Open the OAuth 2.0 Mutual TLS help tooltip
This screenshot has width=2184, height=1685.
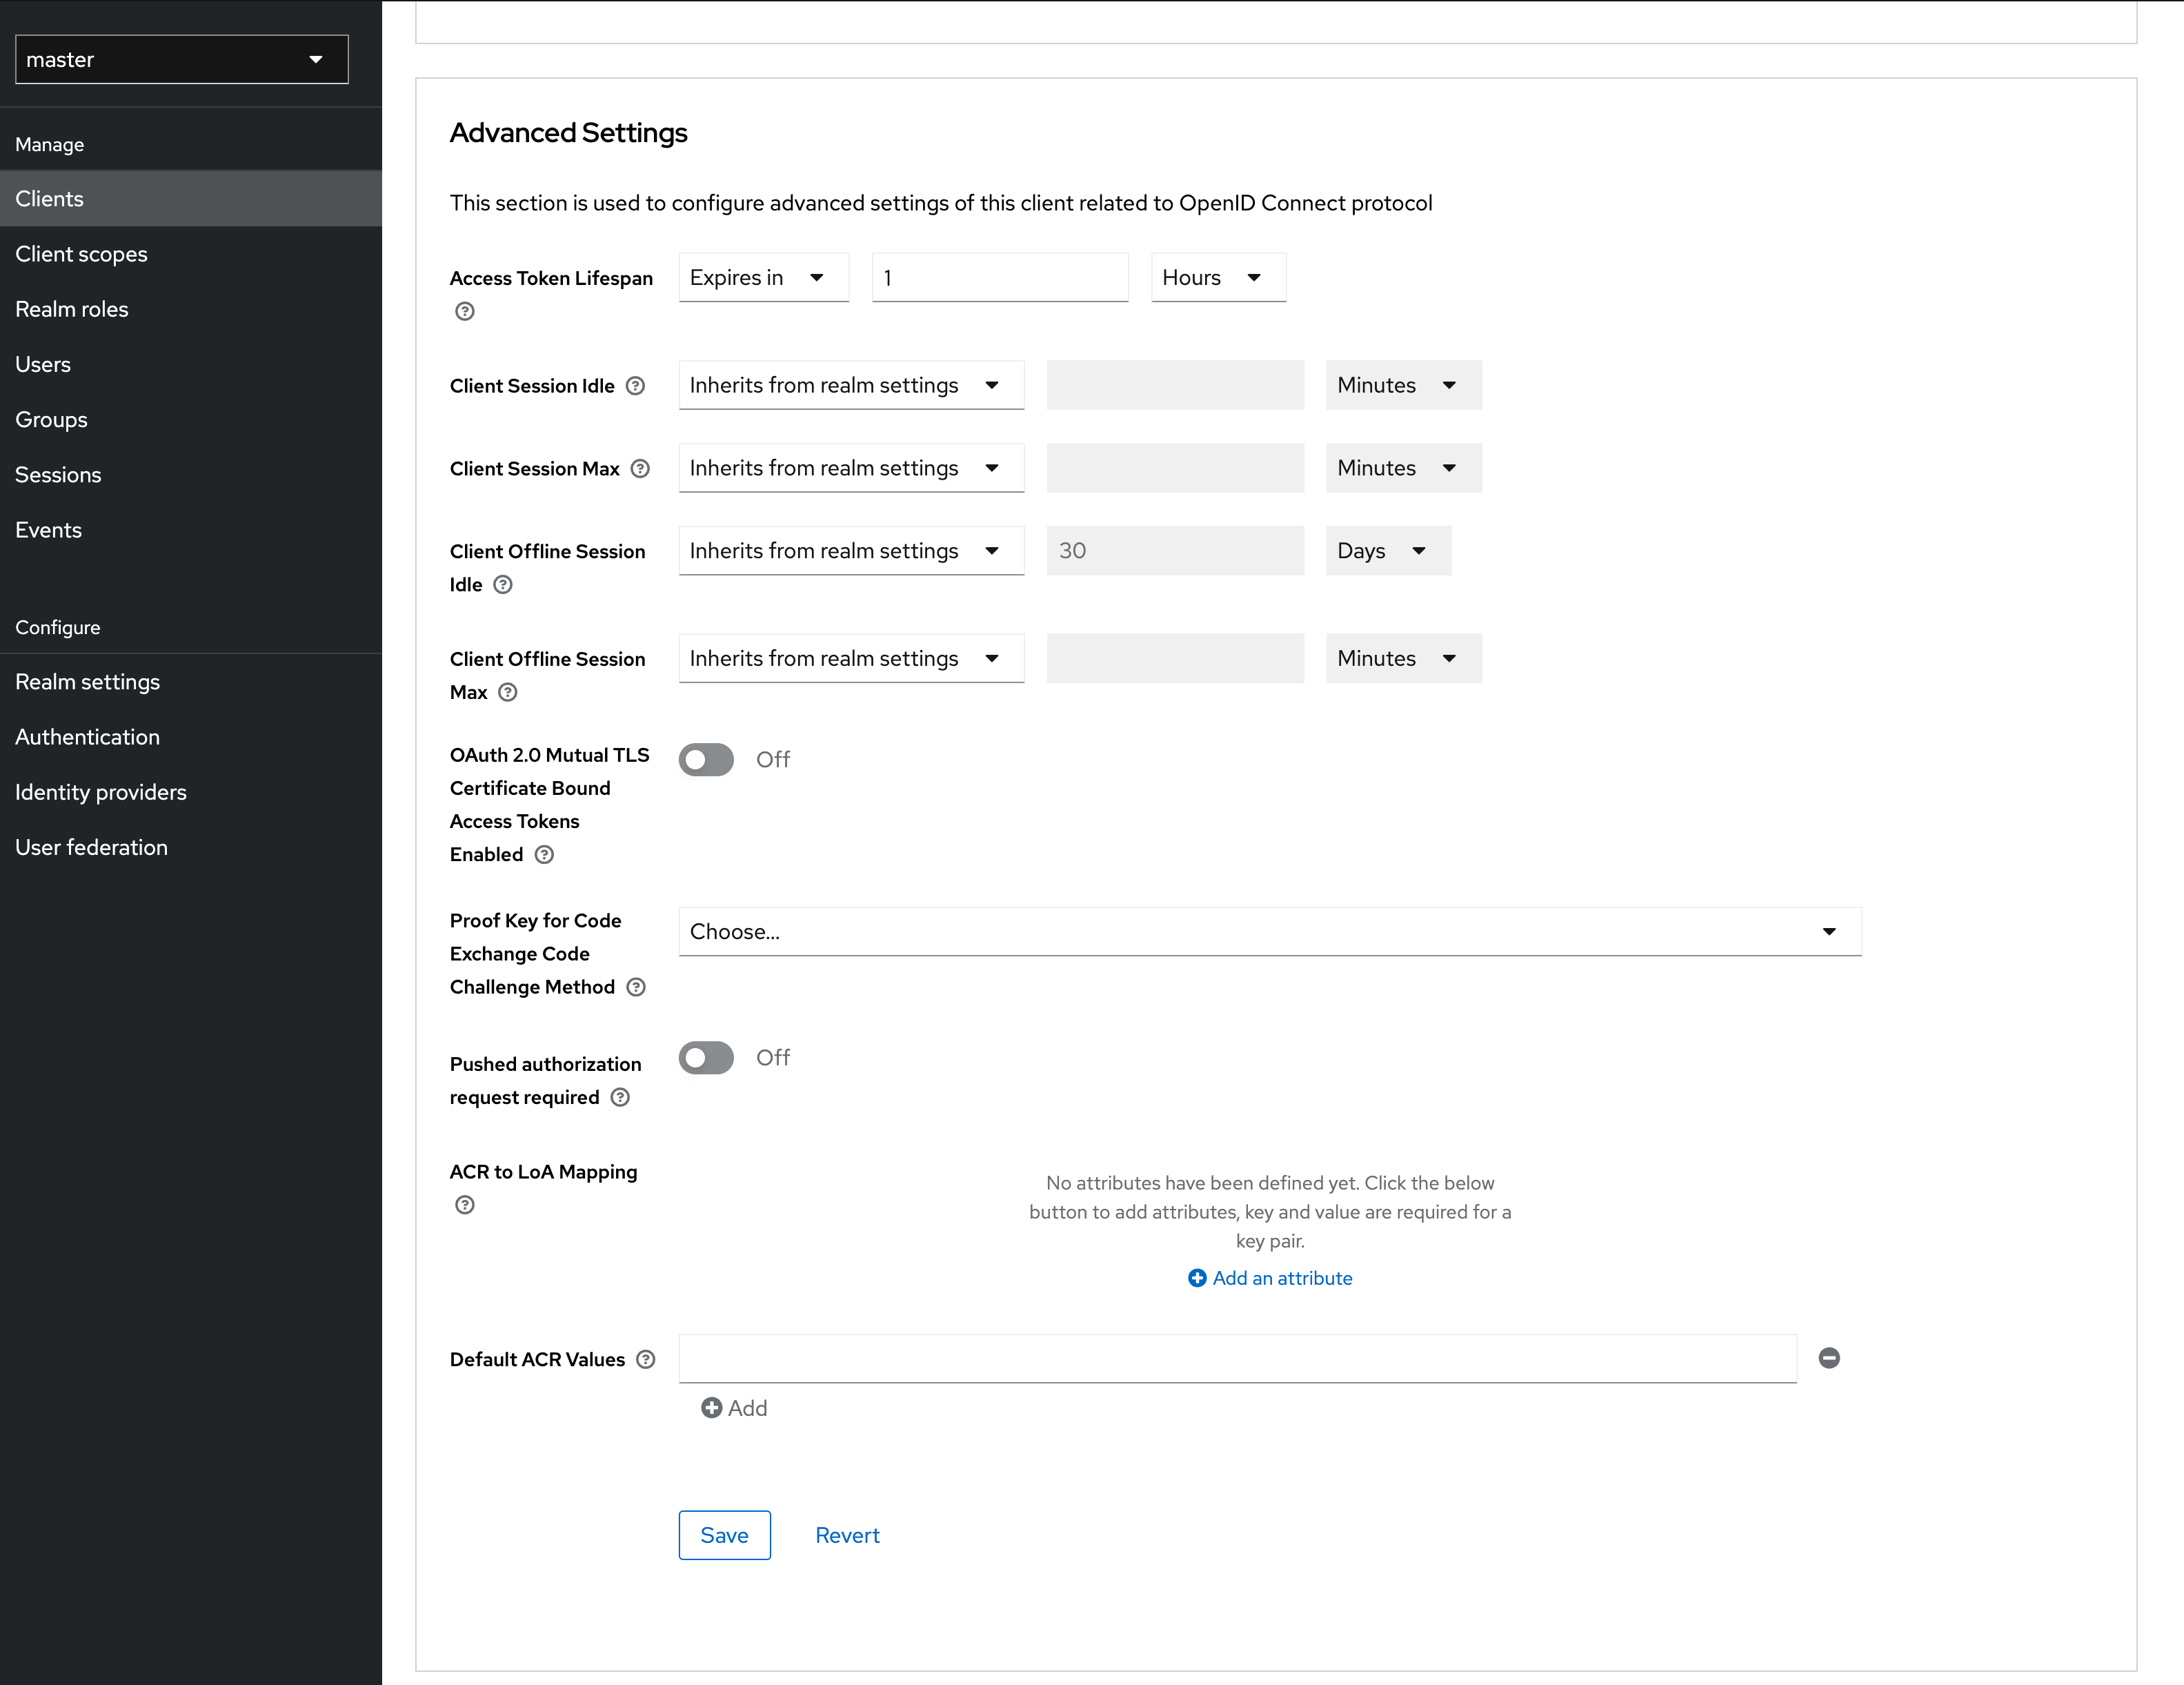[544, 855]
